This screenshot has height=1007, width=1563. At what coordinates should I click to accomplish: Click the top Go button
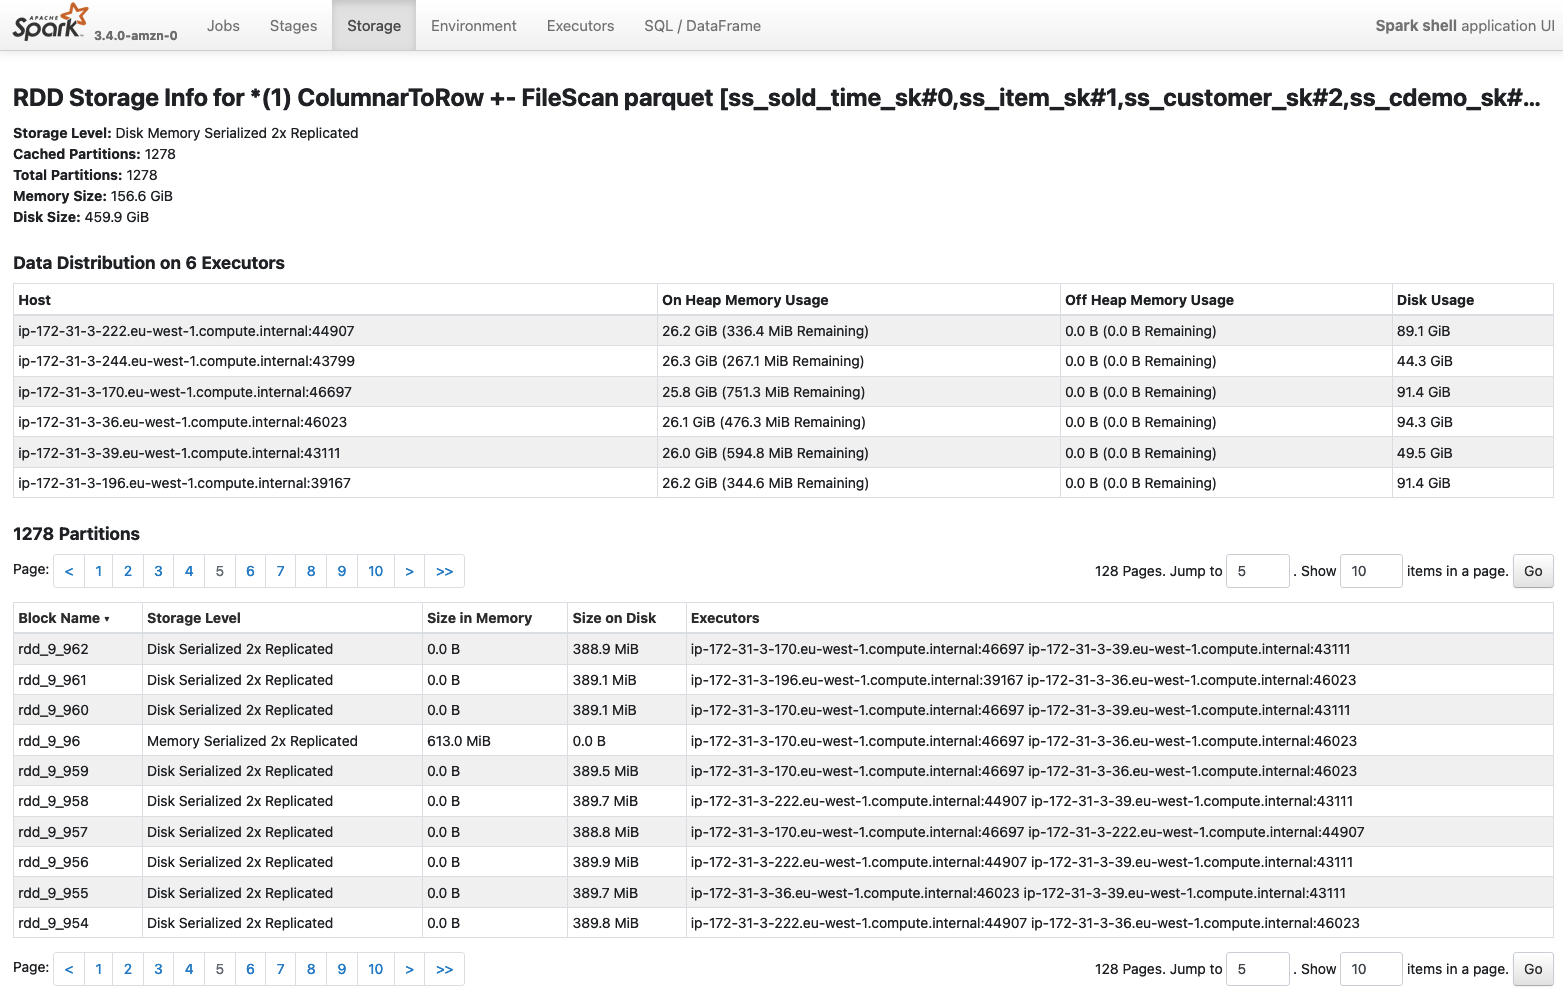coord(1533,571)
